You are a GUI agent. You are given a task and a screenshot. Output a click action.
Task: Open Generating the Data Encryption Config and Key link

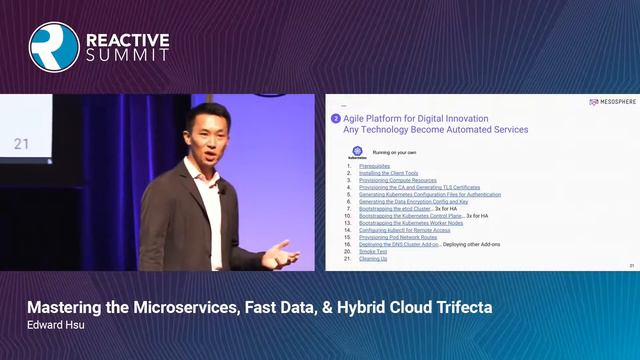click(413, 202)
